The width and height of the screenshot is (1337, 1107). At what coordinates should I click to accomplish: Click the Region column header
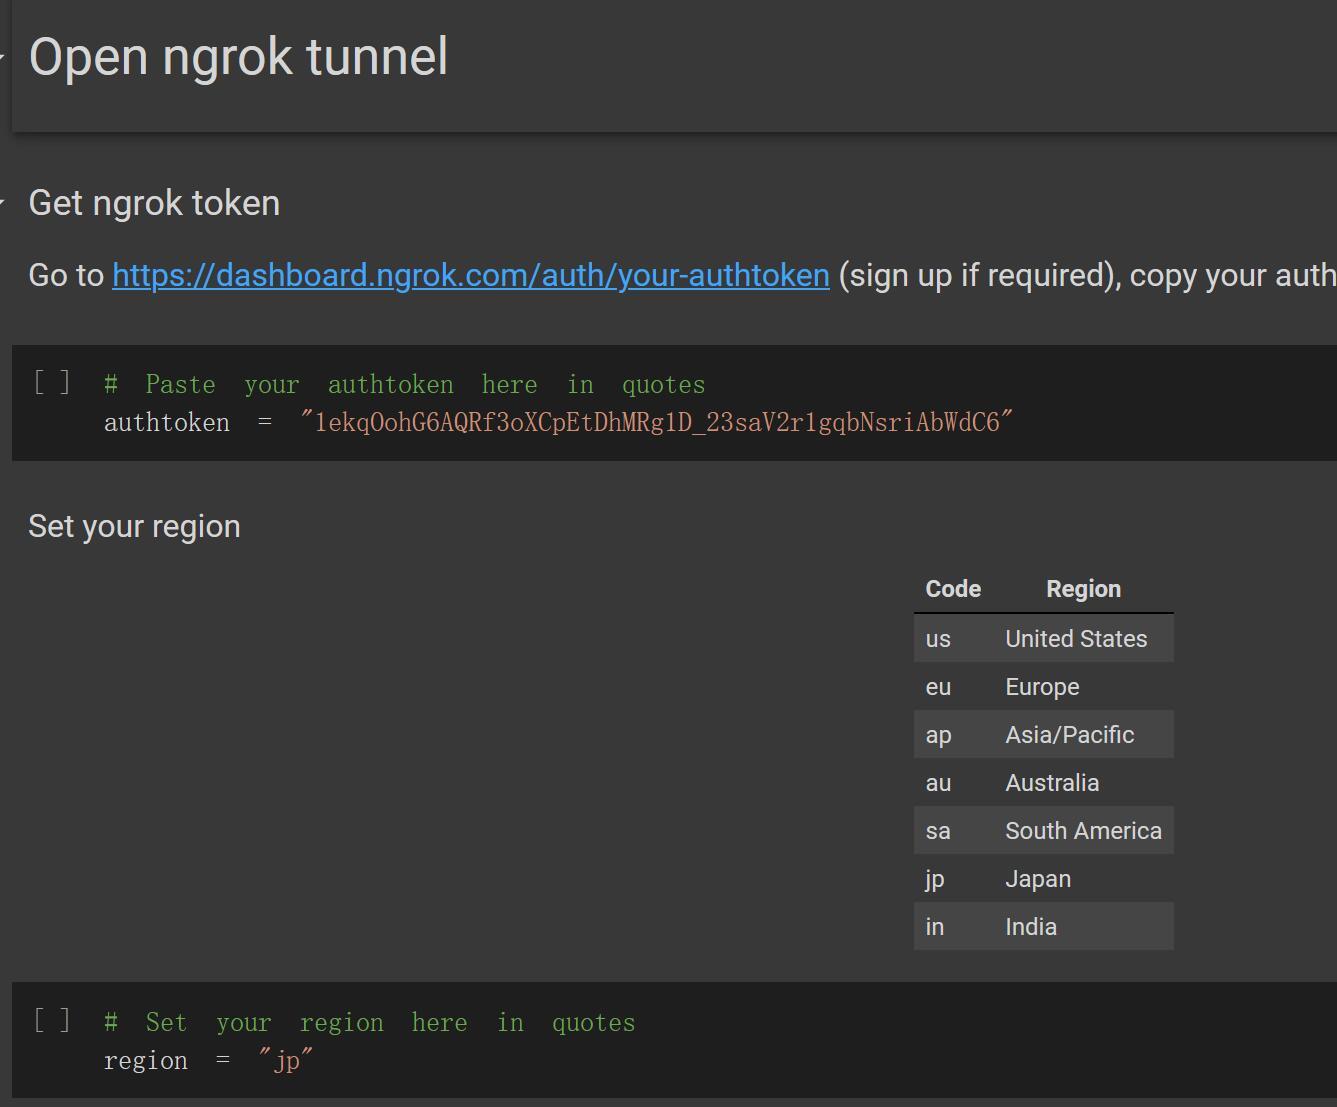[1084, 589]
